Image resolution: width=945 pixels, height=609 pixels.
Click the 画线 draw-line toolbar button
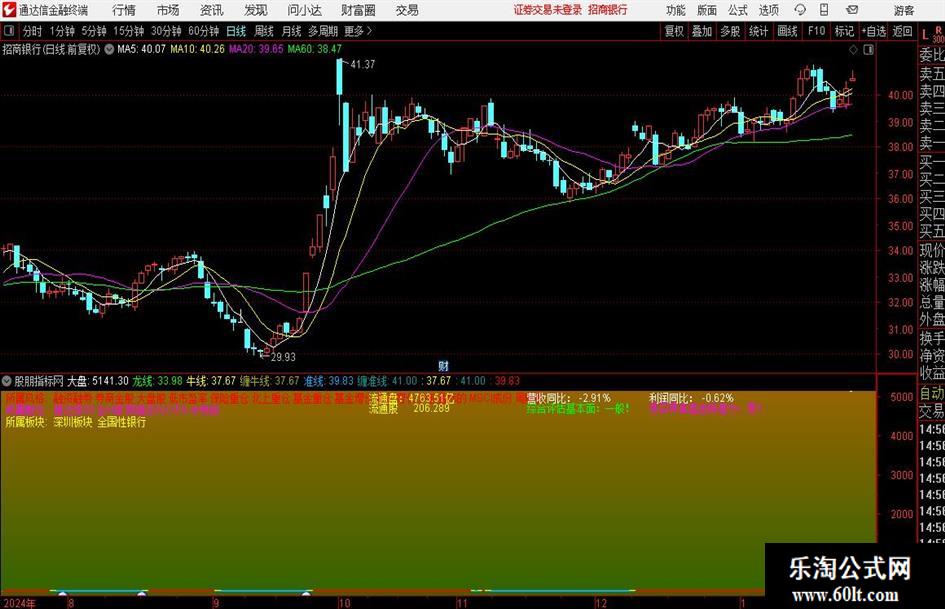pos(788,31)
